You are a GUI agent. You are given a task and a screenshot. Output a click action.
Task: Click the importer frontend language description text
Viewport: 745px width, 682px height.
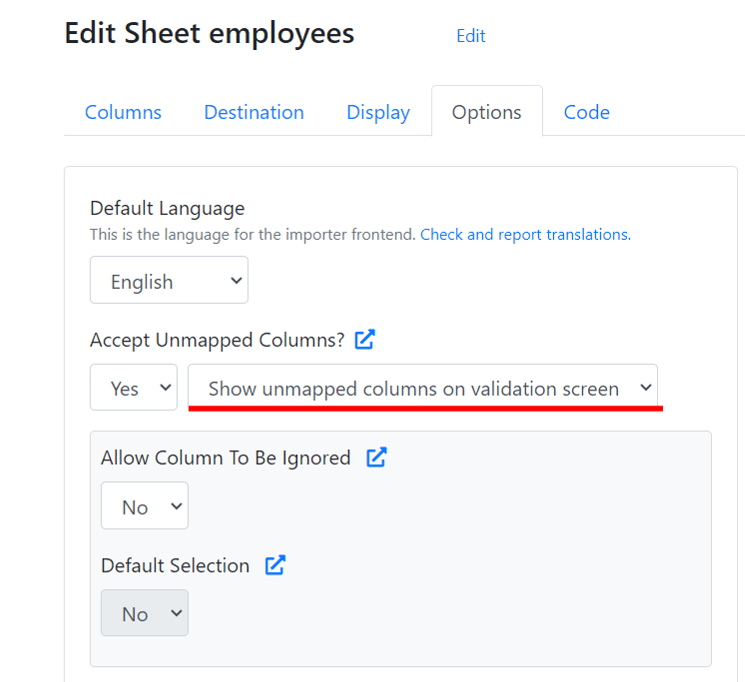(x=253, y=234)
